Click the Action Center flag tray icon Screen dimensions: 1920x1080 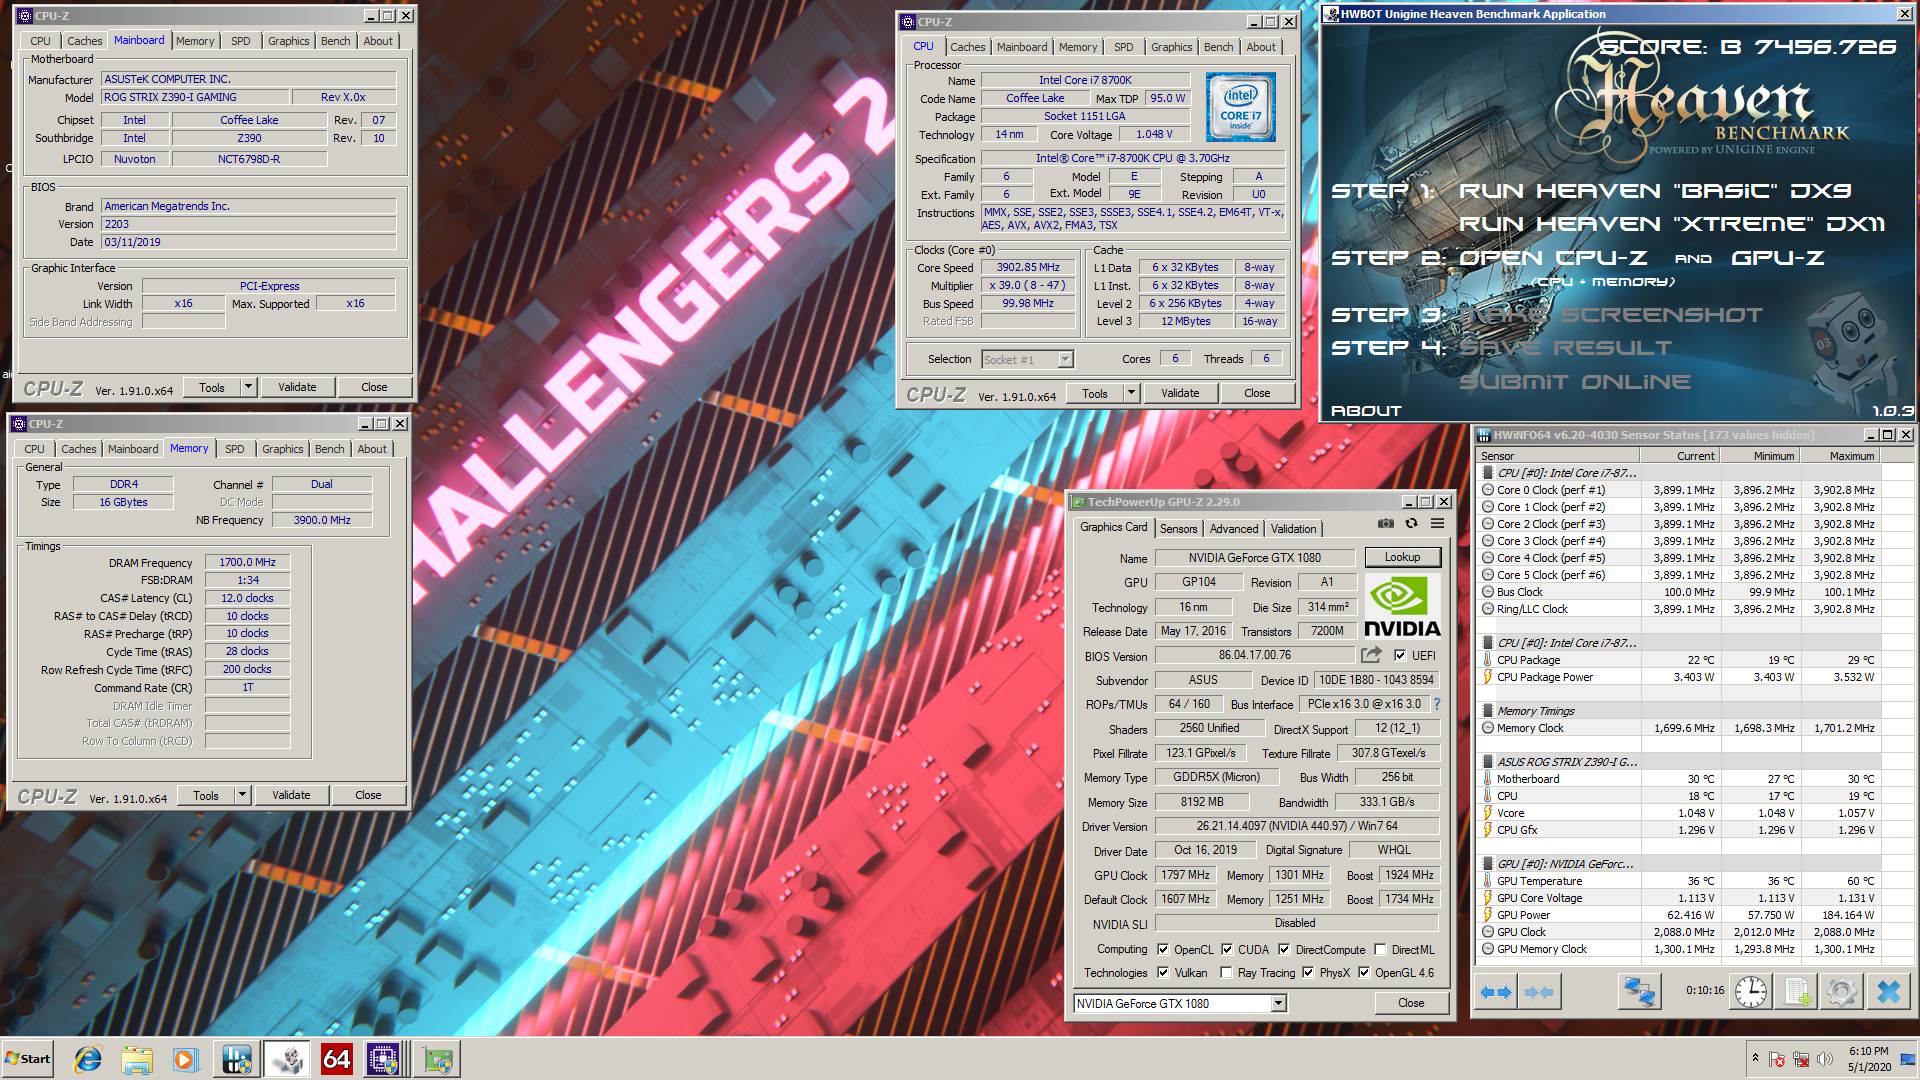click(1777, 1059)
